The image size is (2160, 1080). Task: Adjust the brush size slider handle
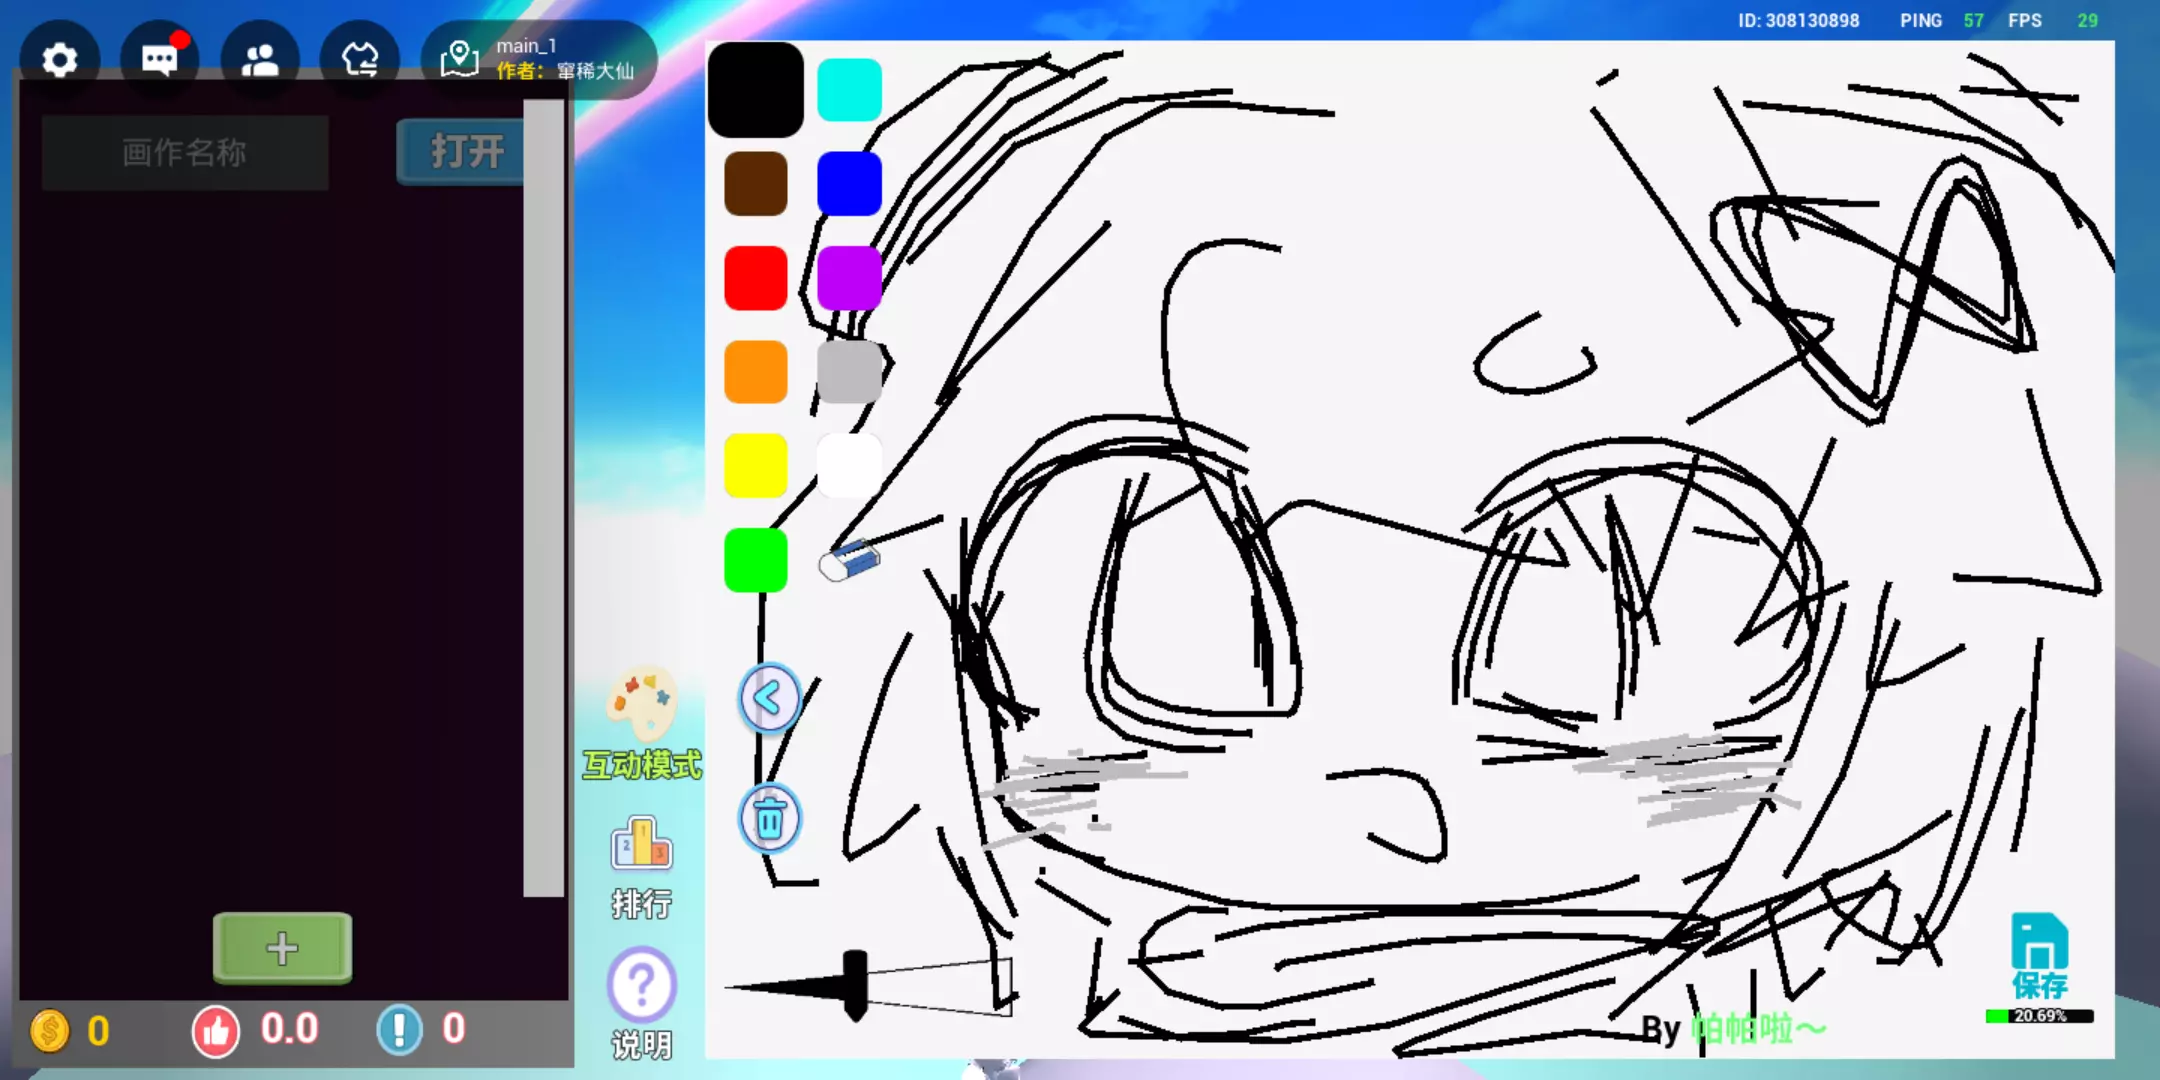pos(855,986)
